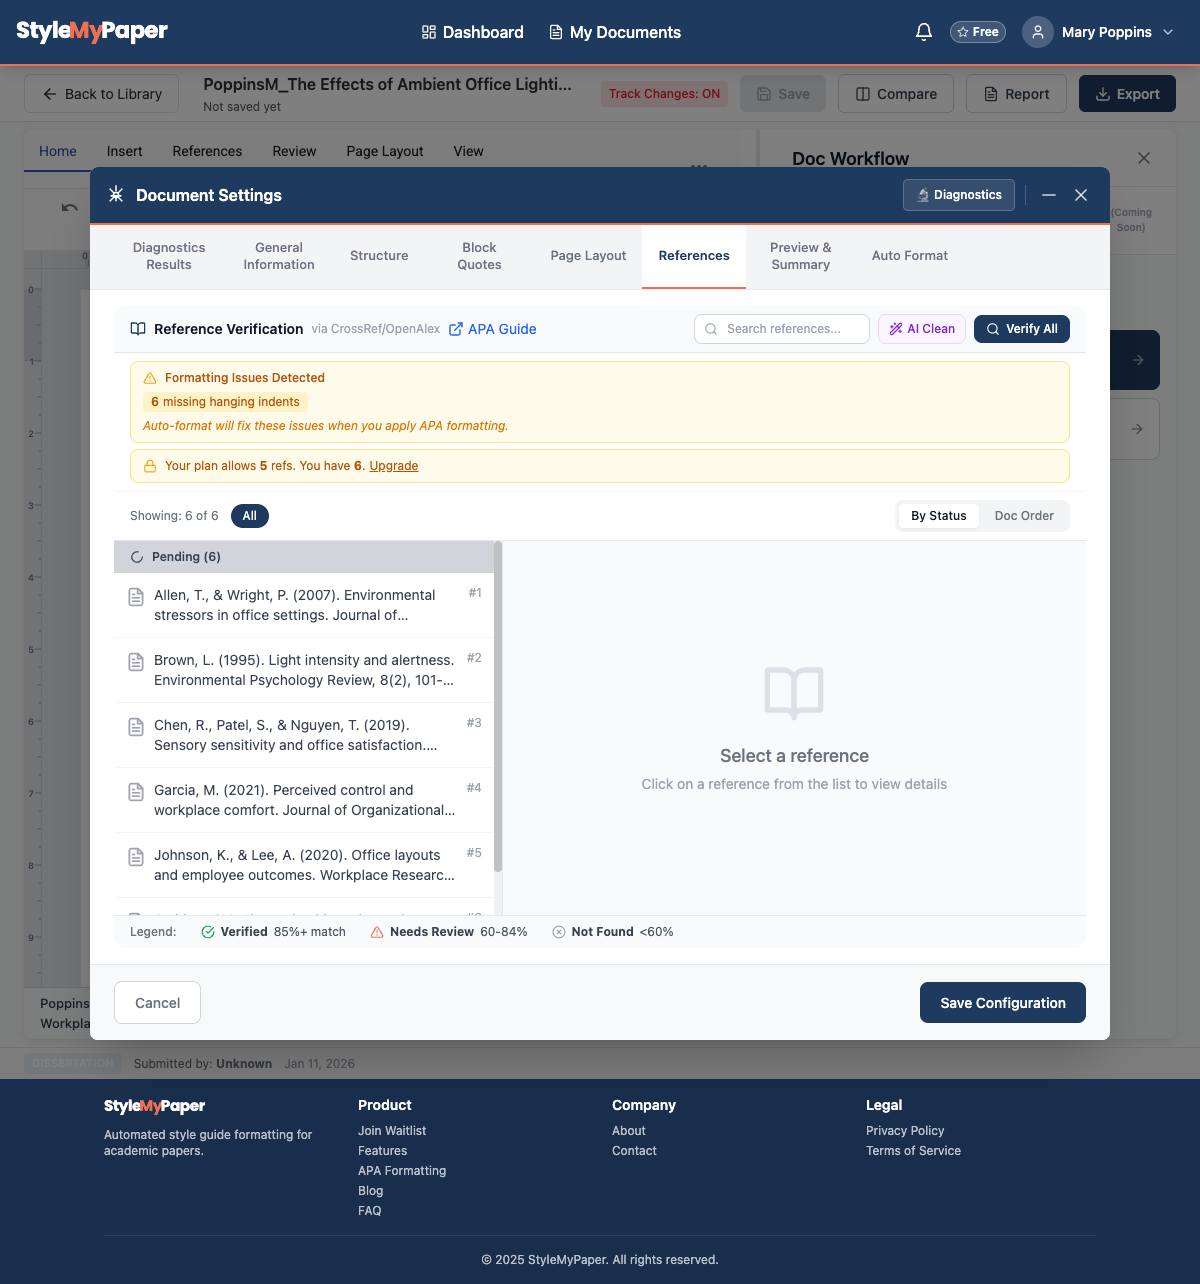Click the Search references field
Screen dimensions: 1200x1284
[x=782, y=329]
